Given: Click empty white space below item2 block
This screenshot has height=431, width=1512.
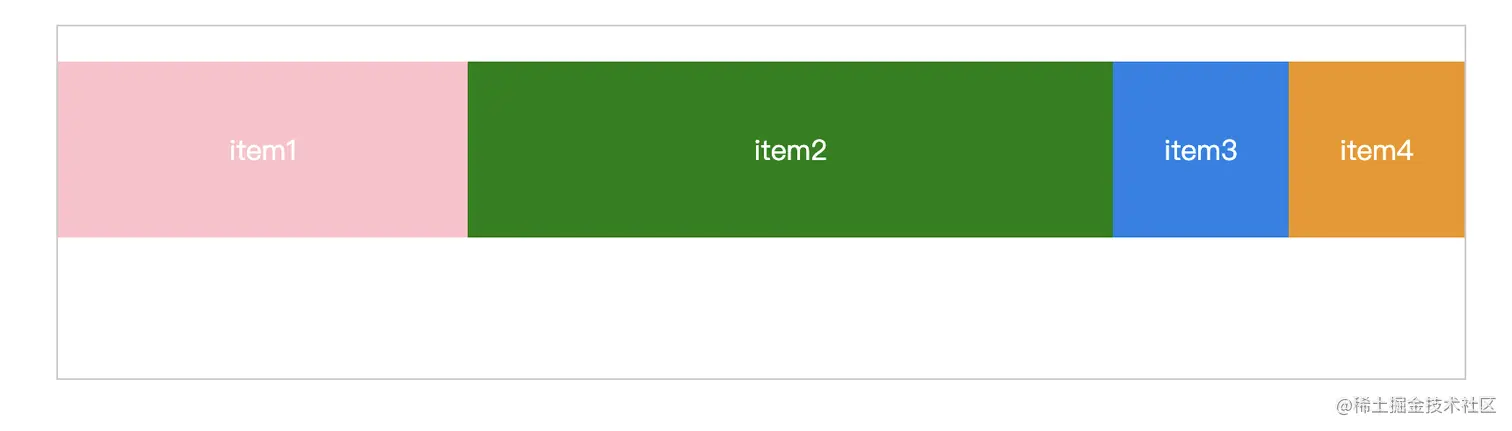Looking at the screenshot, I should [790, 308].
